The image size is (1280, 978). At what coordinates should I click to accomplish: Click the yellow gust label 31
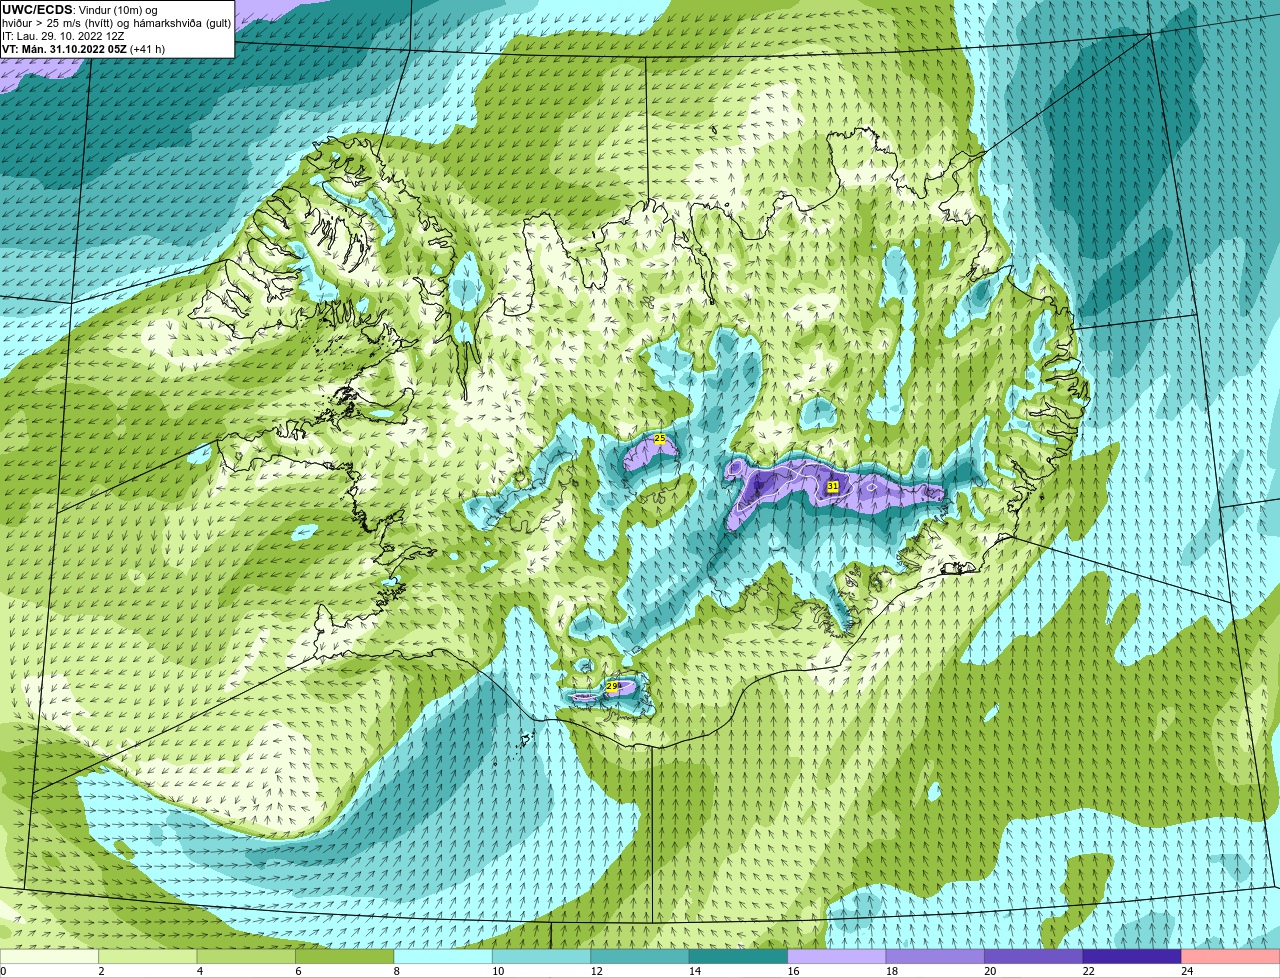point(832,486)
